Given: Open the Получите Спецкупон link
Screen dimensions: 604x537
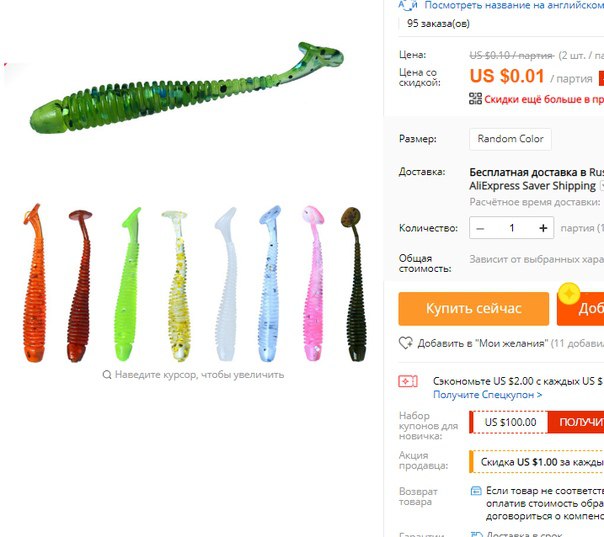Looking at the screenshot, I should pyautogui.click(x=488, y=395).
